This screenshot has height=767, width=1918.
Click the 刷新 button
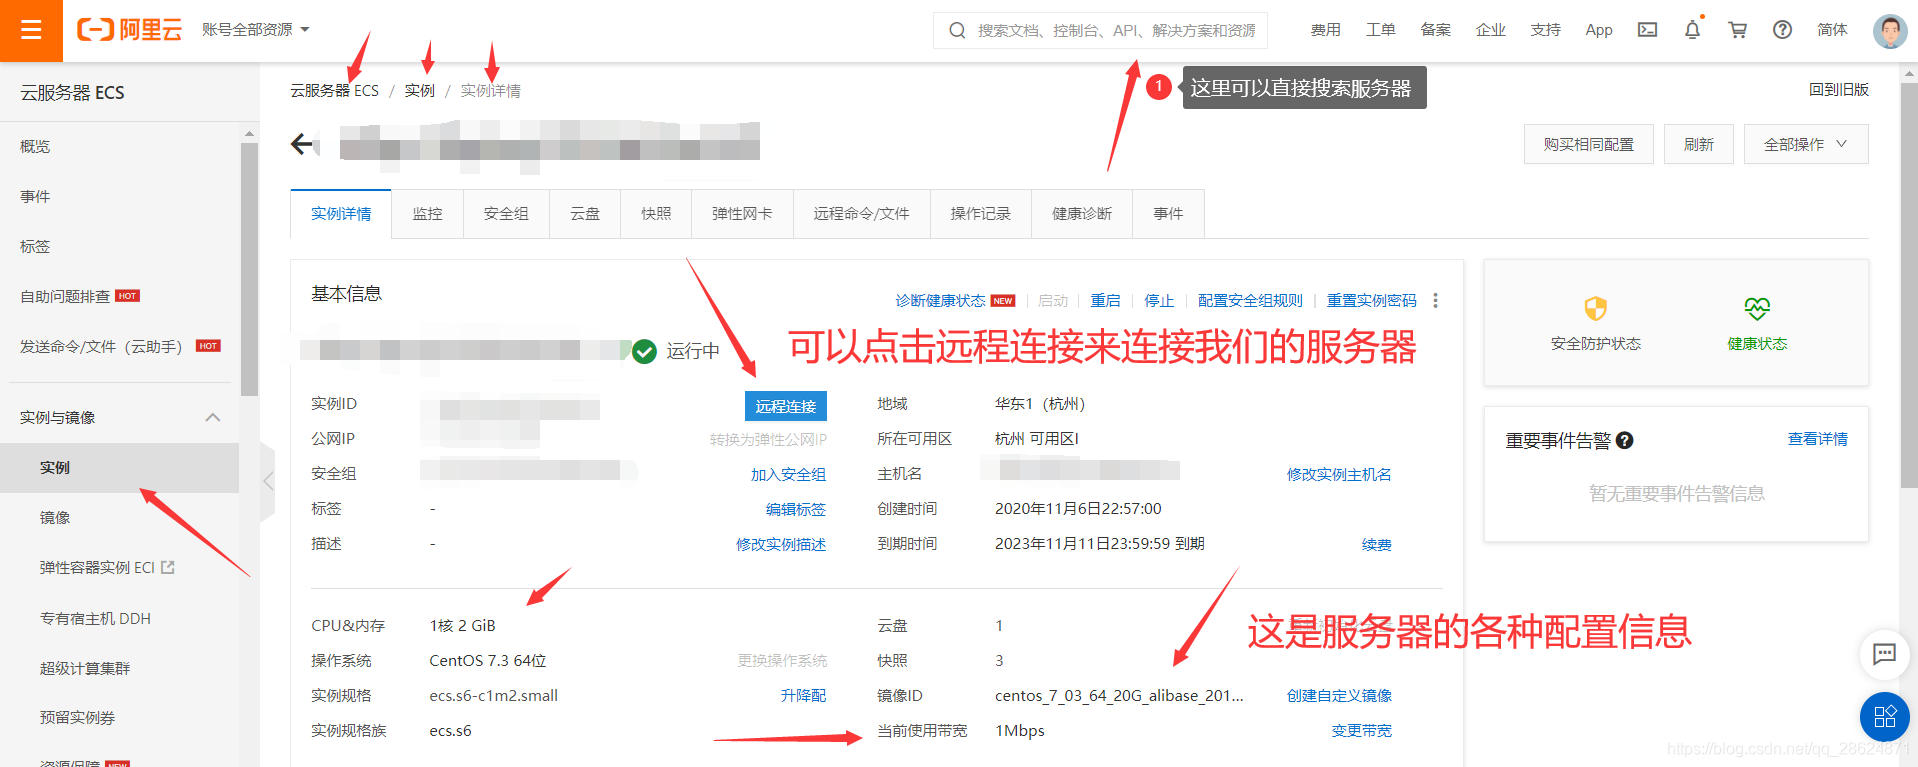(x=1698, y=145)
